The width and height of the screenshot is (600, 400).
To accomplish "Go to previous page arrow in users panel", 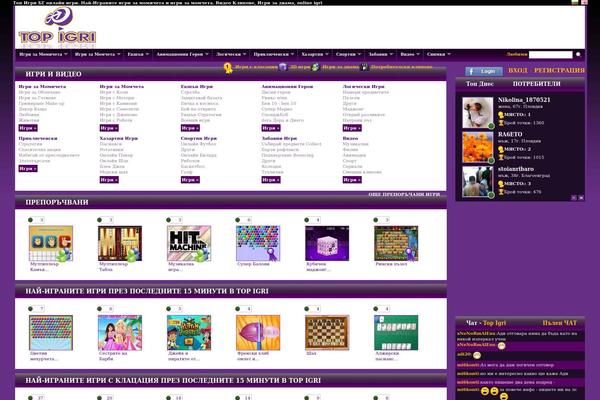I will pos(574,198).
